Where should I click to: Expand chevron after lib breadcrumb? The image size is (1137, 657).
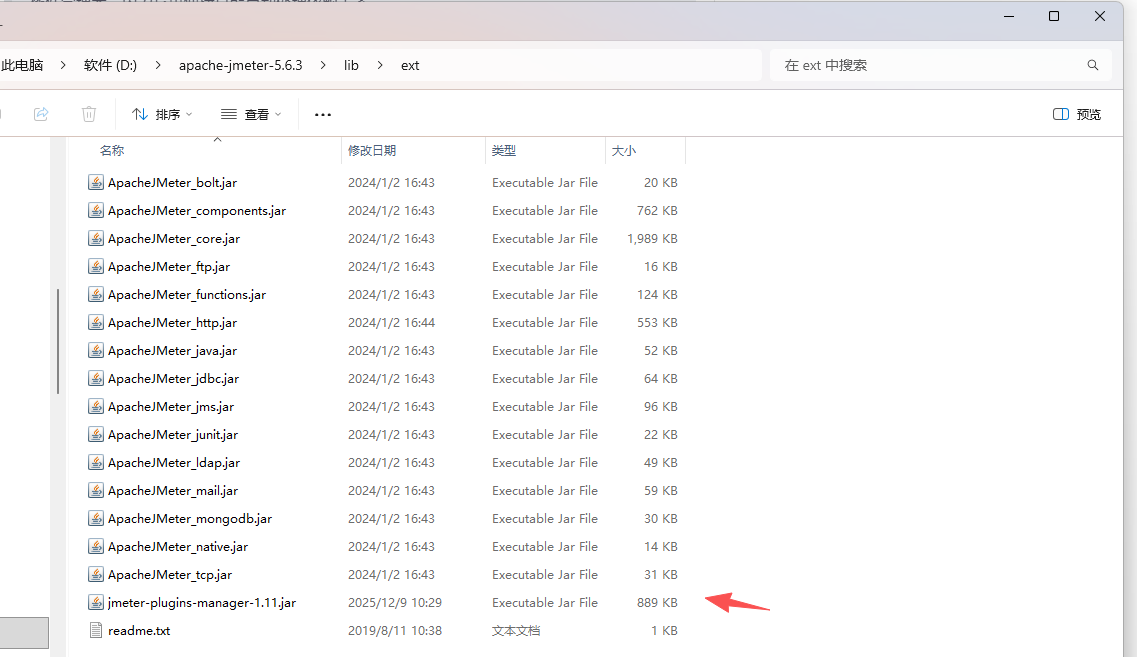pos(380,65)
